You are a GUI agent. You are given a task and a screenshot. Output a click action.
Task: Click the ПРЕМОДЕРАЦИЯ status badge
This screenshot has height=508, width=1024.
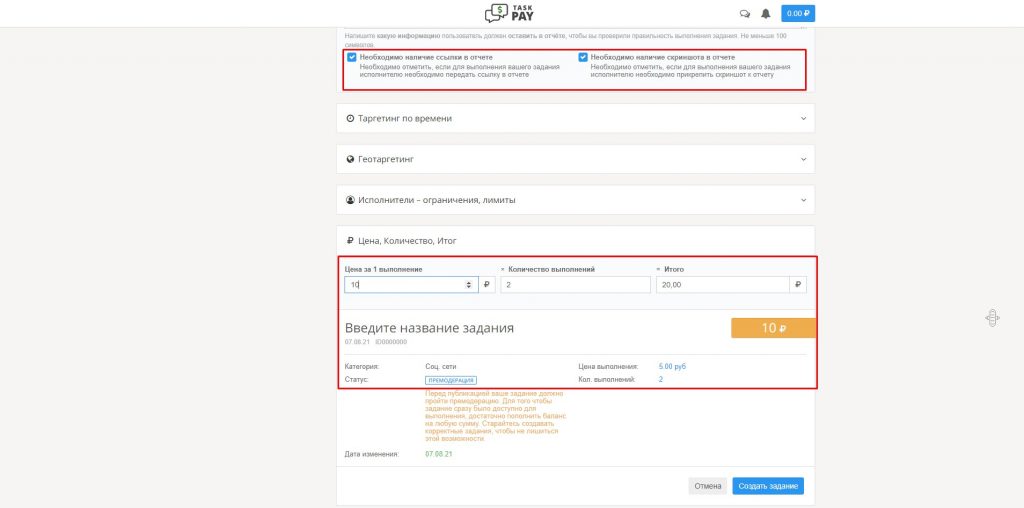[451, 380]
